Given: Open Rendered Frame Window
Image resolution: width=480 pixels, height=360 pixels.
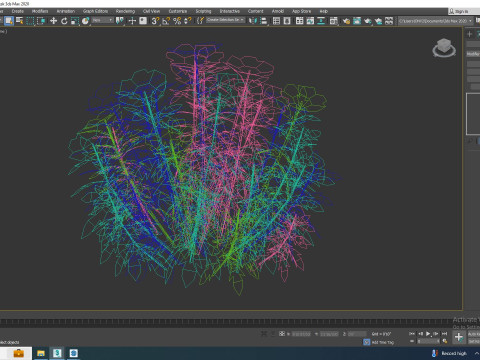Looking at the screenshot, I should coord(357,21).
